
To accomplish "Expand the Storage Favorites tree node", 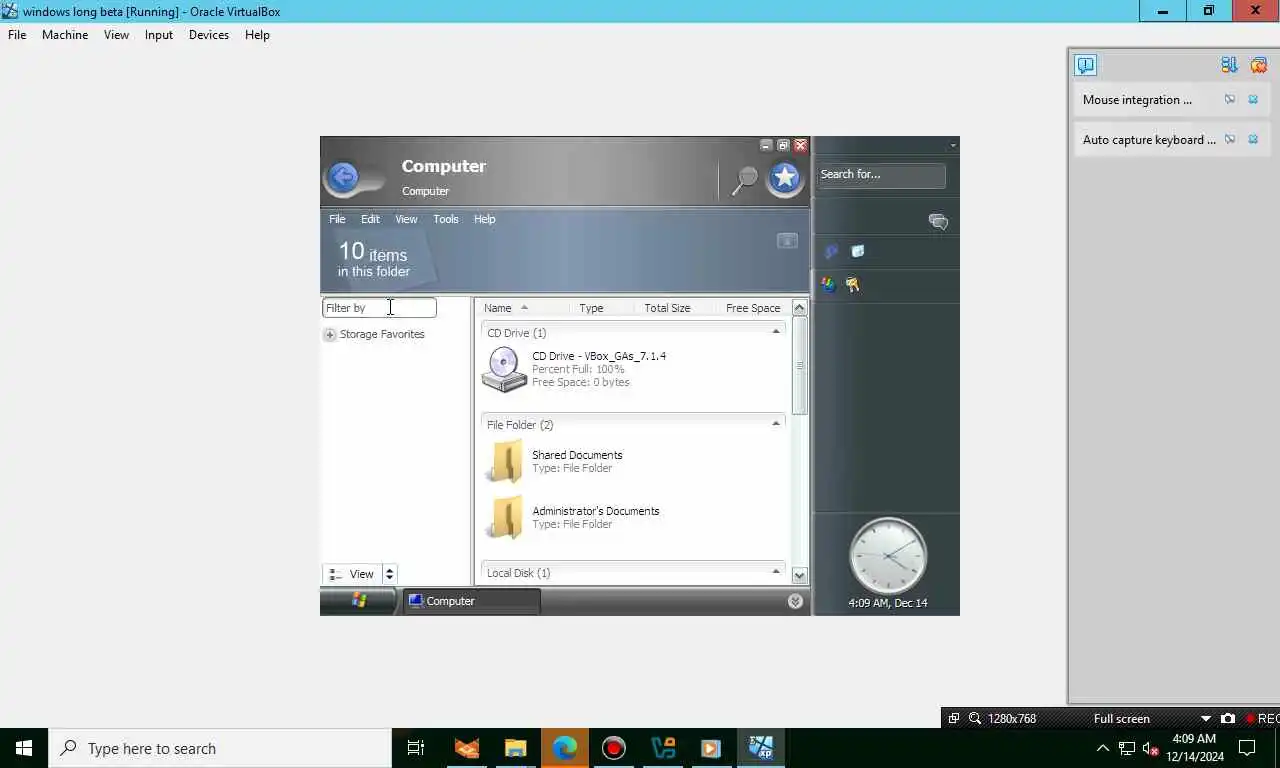I will click(x=330, y=335).
